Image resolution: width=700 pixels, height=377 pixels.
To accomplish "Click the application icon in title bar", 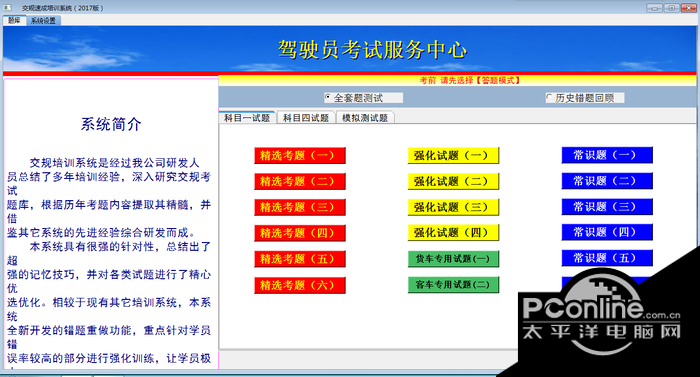I will [x=8, y=8].
